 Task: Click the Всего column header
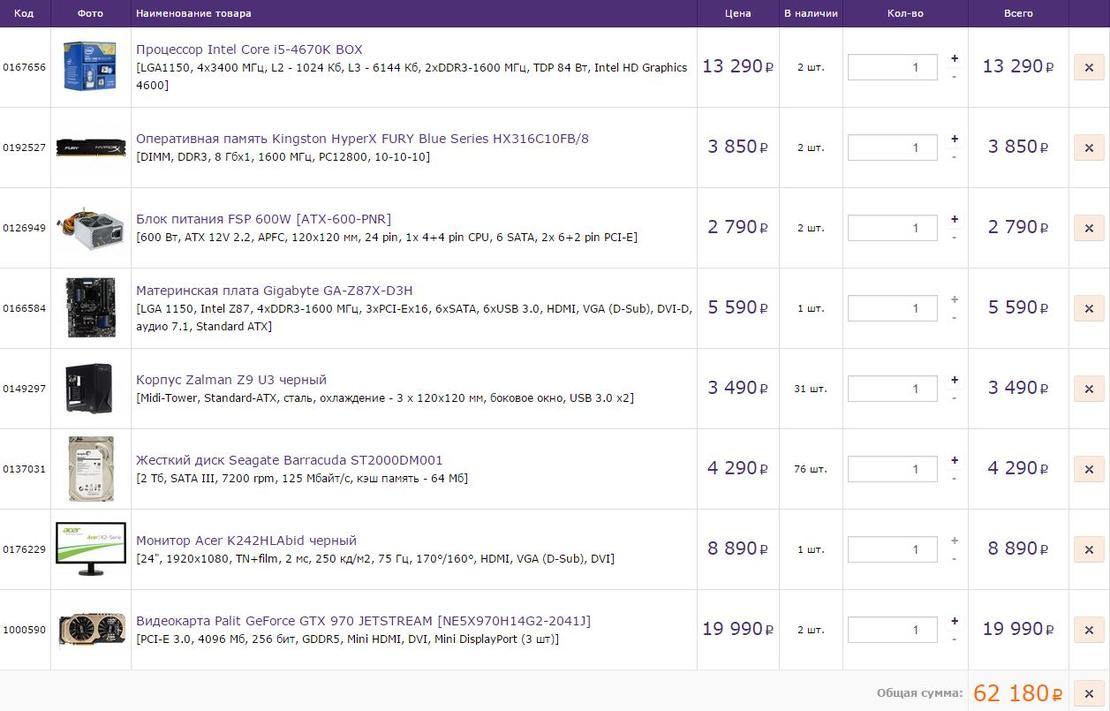pyautogui.click(x=1018, y=13)
